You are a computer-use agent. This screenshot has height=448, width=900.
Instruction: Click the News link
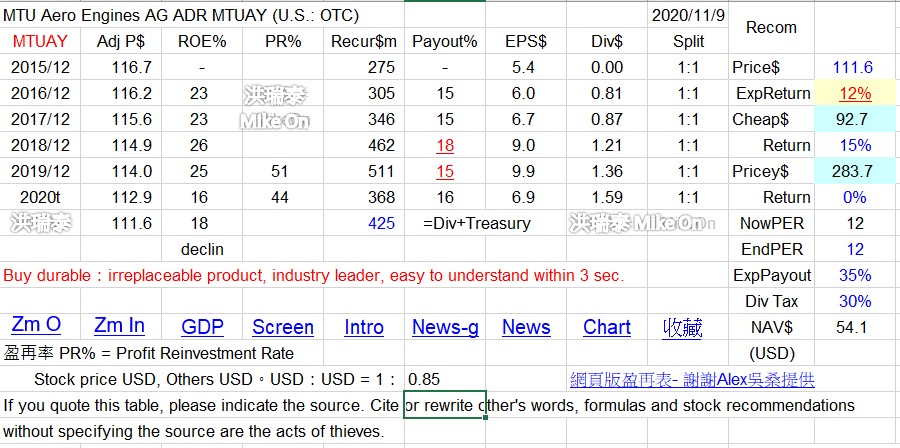[x=526, y=327]
